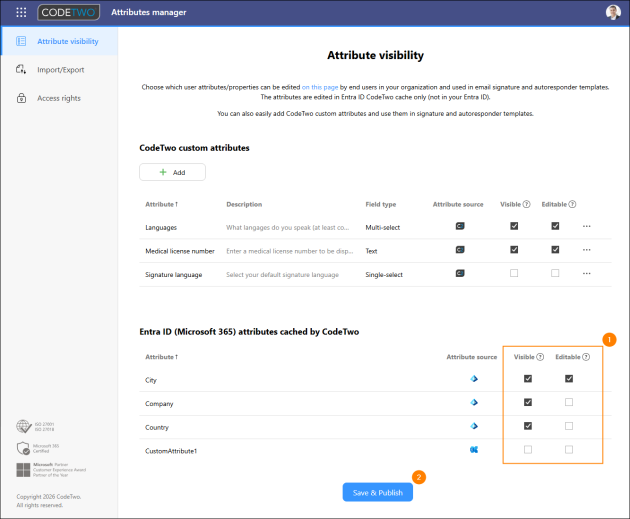Open Access rights section

[x=59, y=98]
